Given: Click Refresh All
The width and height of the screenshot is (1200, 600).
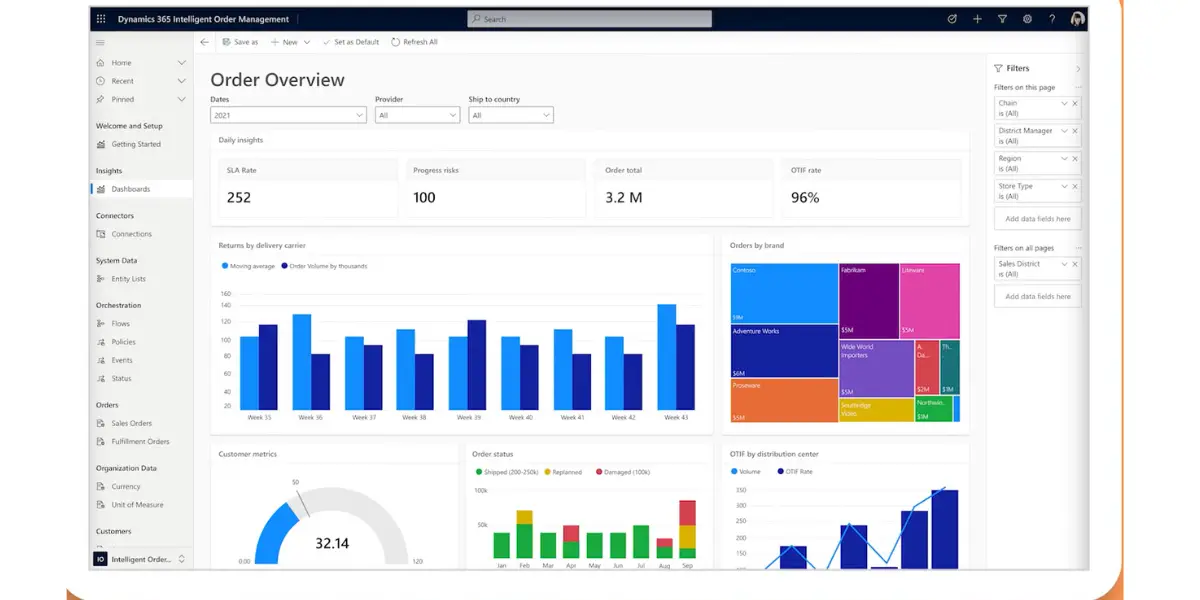Looking at the screenshot, I should click(x=414, y=42).
